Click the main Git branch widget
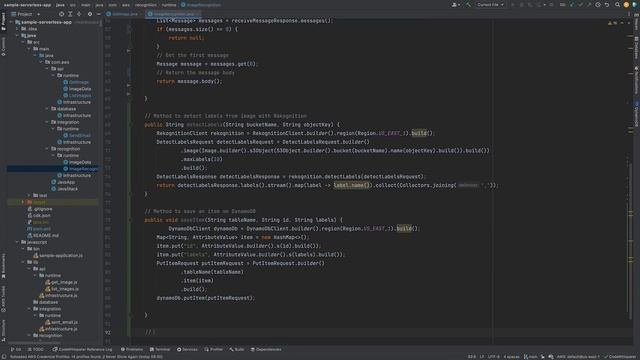 point(531,357)
